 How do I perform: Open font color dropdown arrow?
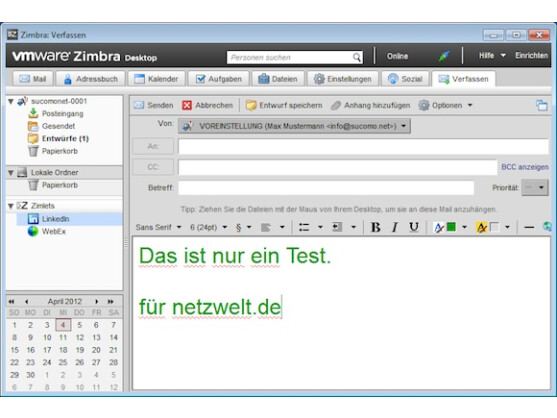(x=464, y=227)
